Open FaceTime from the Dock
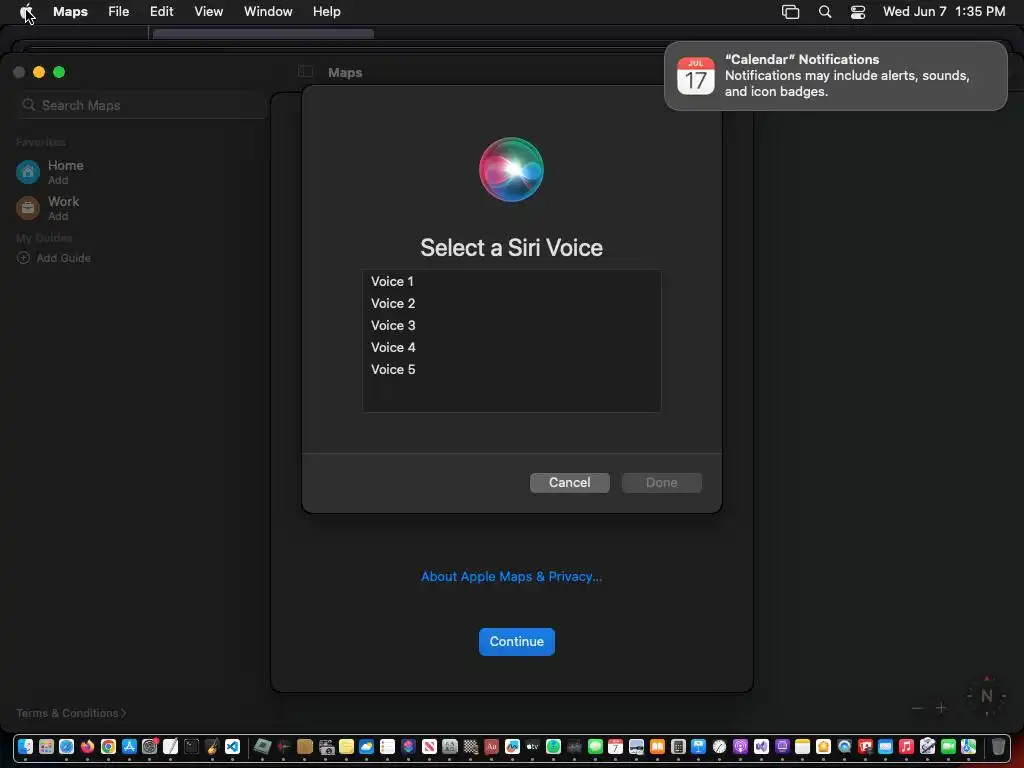Viewport: 1024px width, 768px height. point(948,746)
